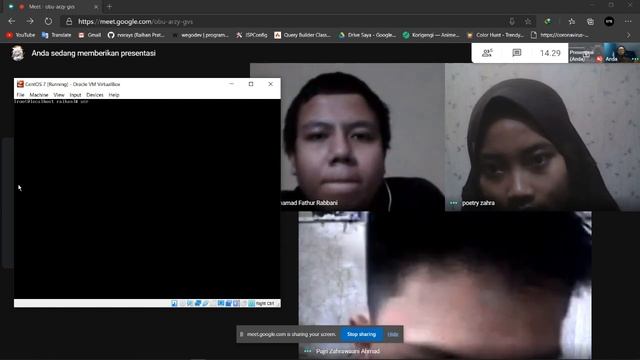This screenshot has height=360, width=640.
Task: Click the microphone permission icon in address bar
Action: [512, 21]
